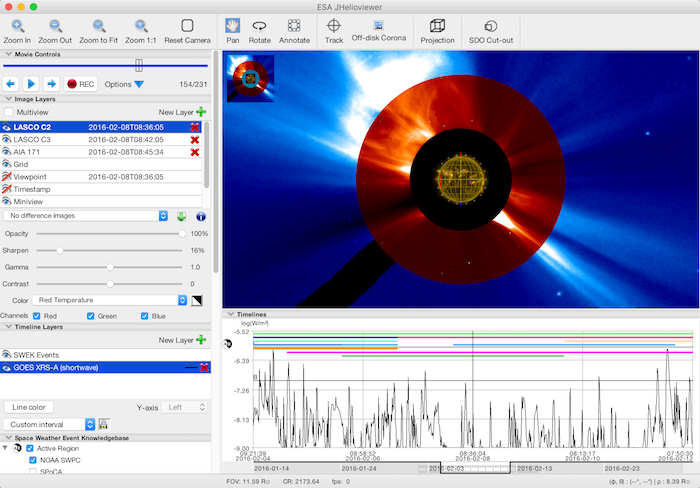This screenshot has width=700, height=488.
Task: Uncheck the Blue channel
Action: pos(145,316)
